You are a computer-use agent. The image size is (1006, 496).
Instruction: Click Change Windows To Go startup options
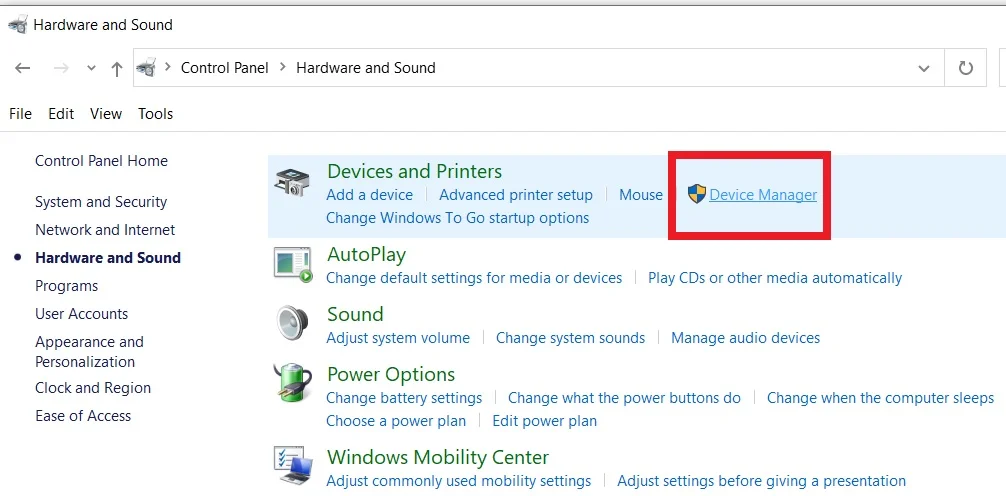click(x=457, y=218)
